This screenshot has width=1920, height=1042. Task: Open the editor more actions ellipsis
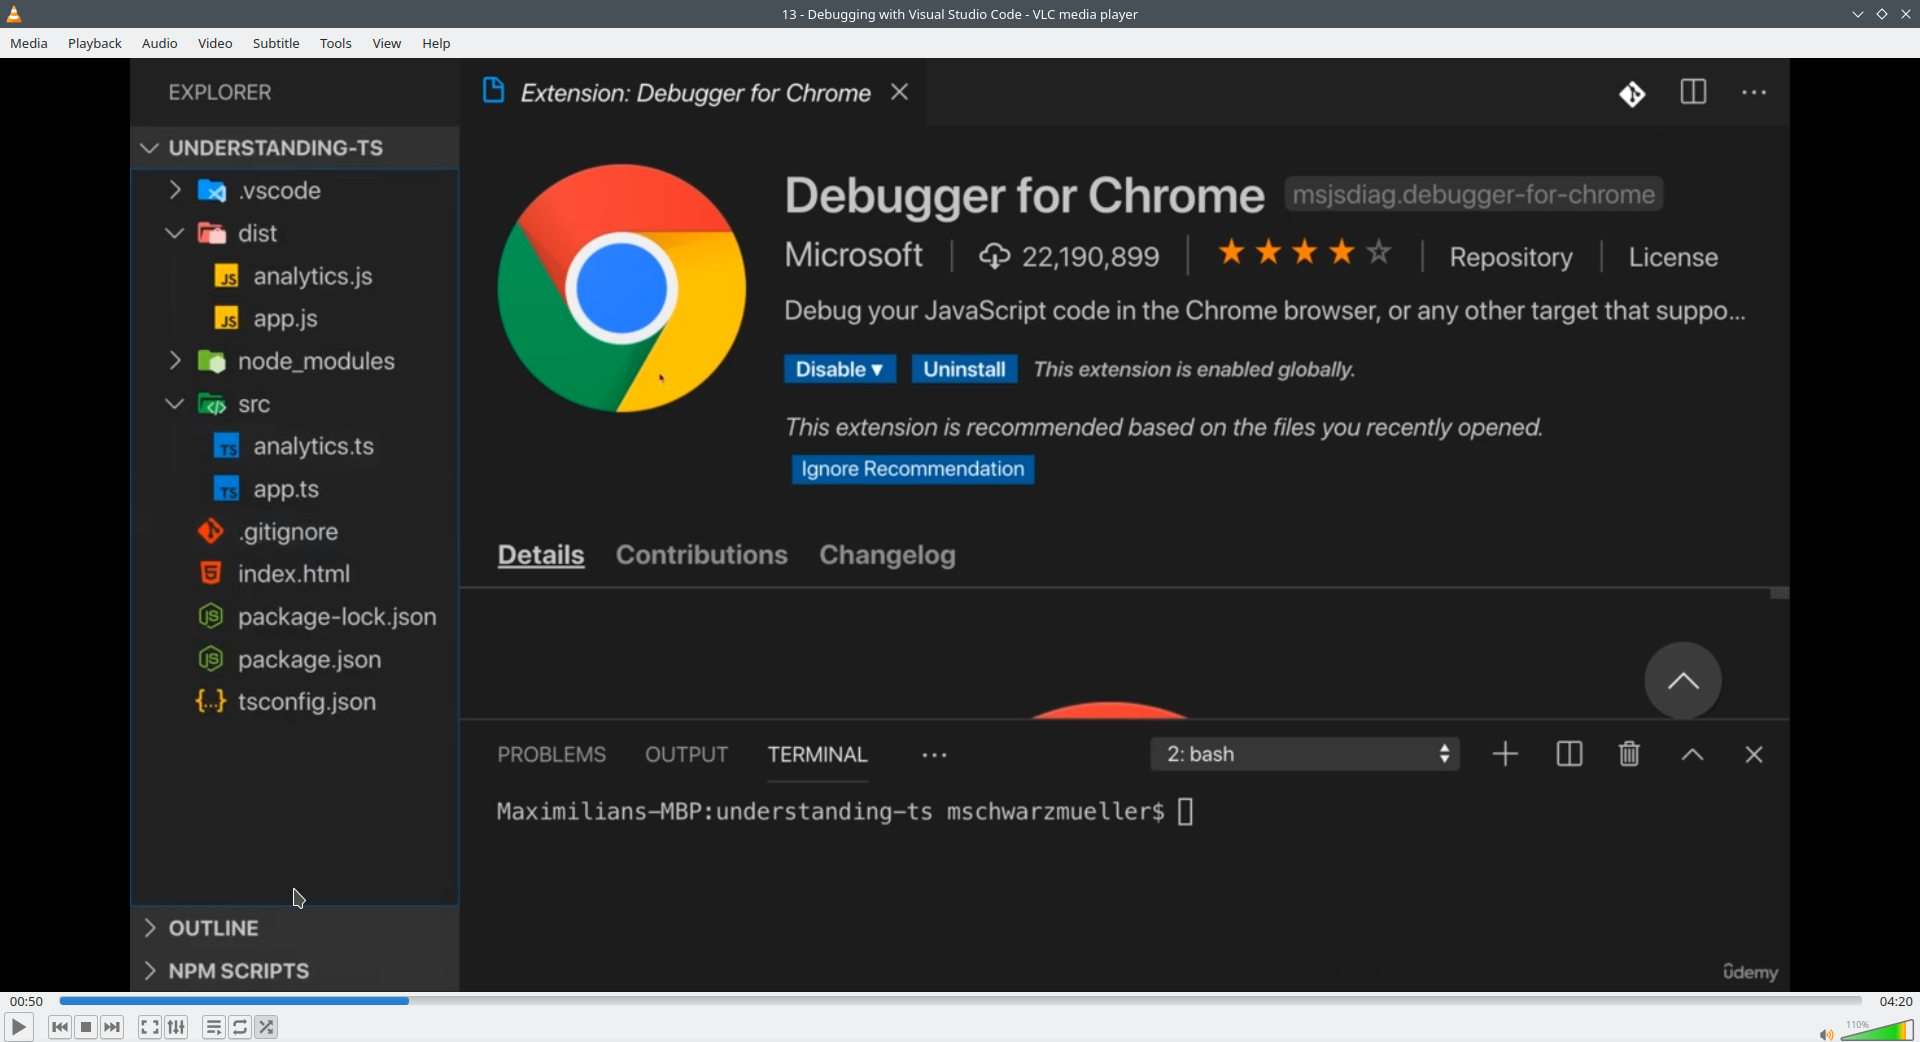click(1754, 93)
